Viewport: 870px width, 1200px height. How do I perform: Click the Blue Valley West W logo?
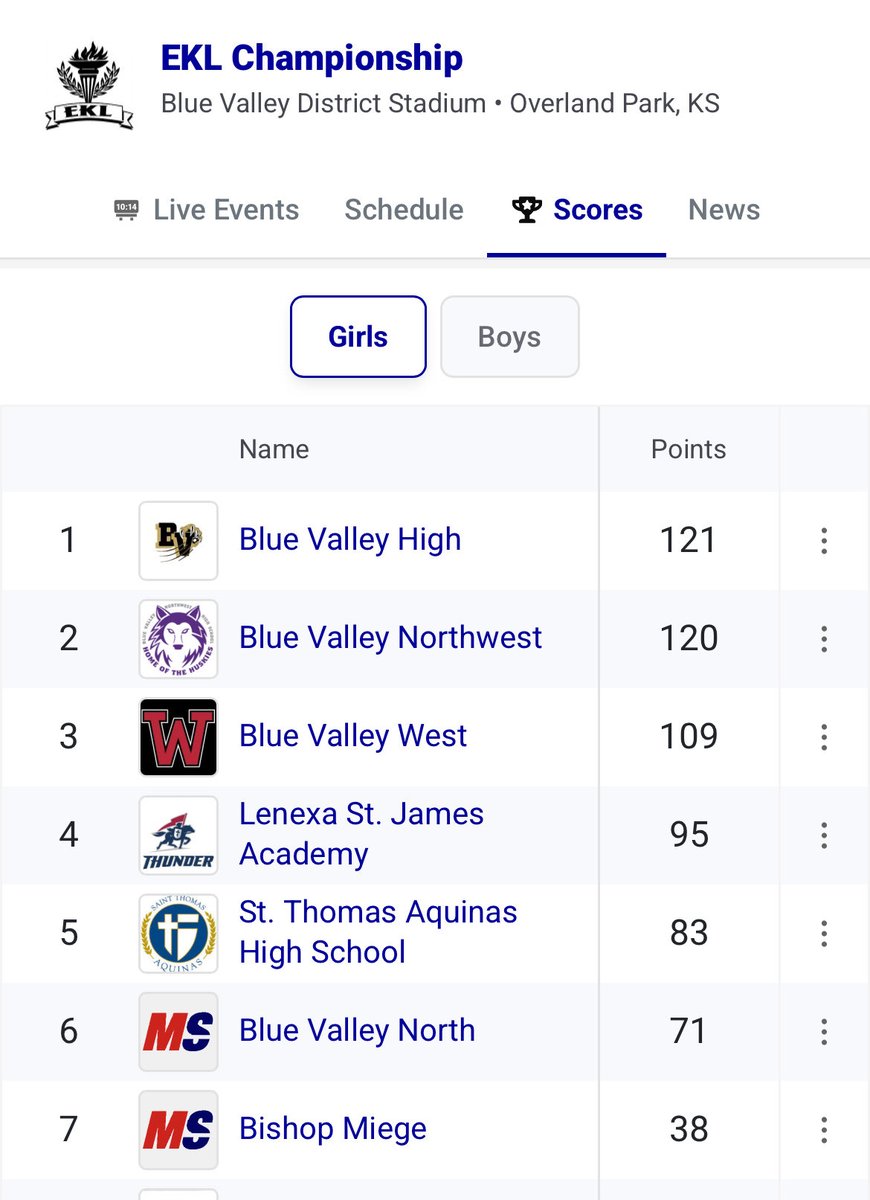pos(178,736)
